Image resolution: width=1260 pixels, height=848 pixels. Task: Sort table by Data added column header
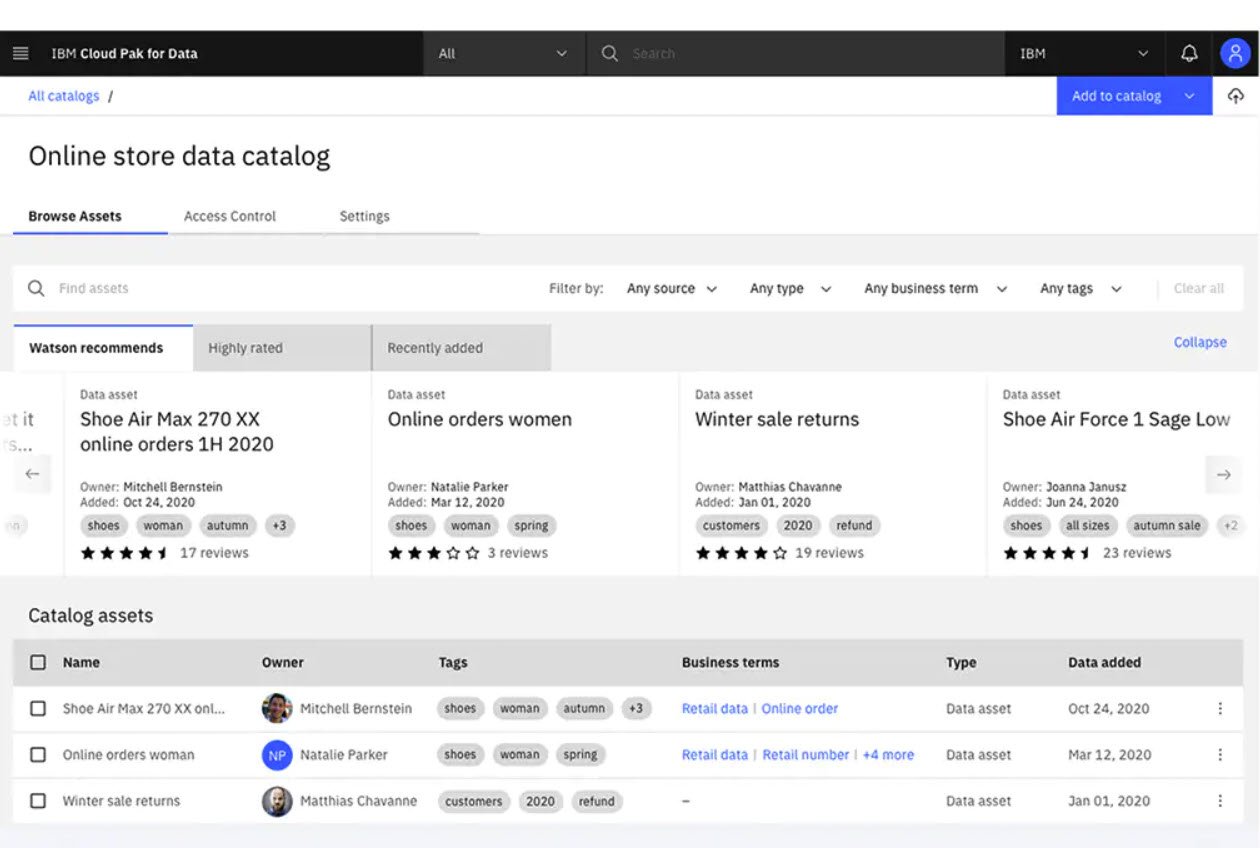pyautogui.click(x=1105, y=662)
